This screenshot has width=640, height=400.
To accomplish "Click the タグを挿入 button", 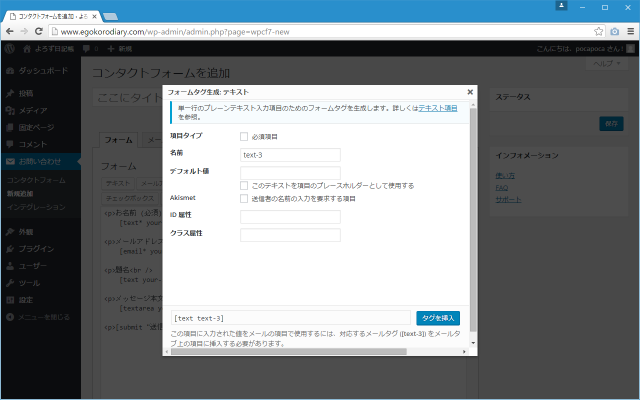I will point(438,318).
